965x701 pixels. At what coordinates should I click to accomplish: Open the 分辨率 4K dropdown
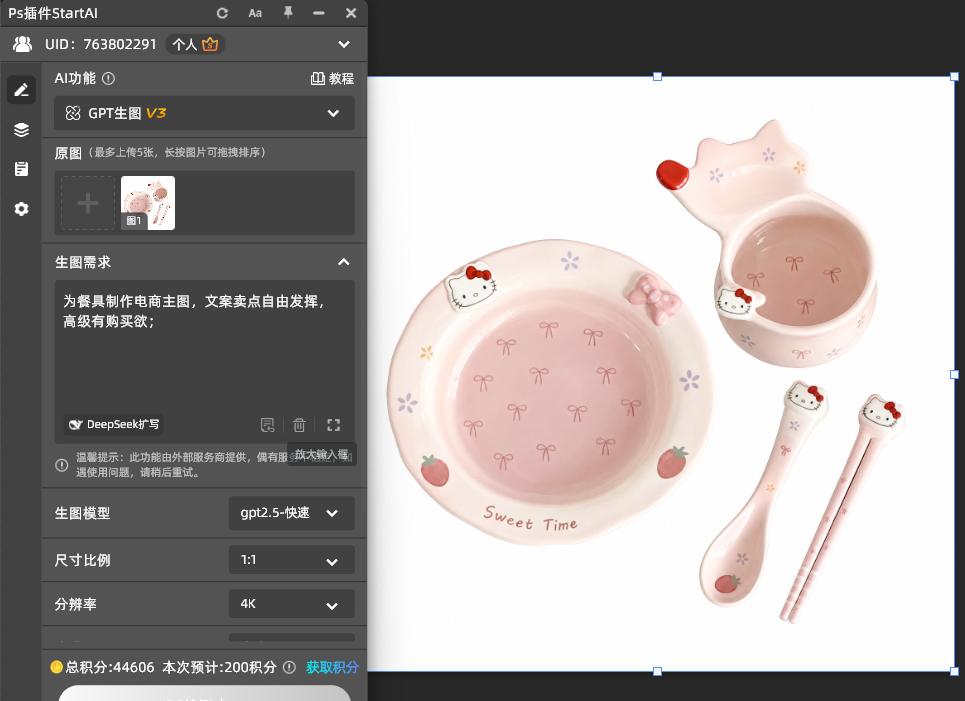pos(292,604)
